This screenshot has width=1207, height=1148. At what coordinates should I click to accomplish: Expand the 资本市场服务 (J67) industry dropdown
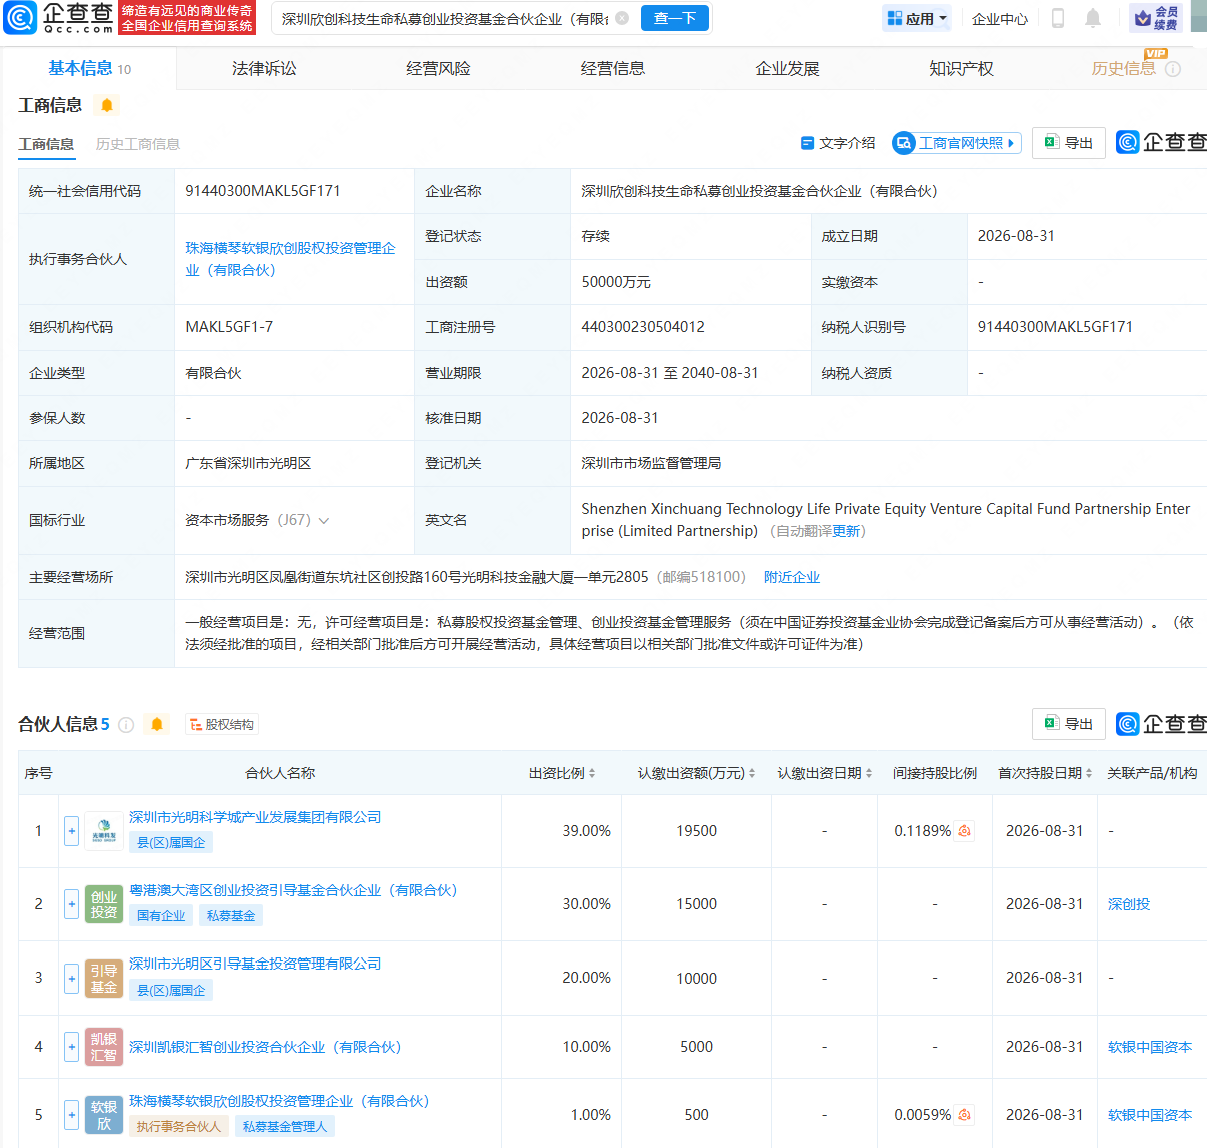324,520
